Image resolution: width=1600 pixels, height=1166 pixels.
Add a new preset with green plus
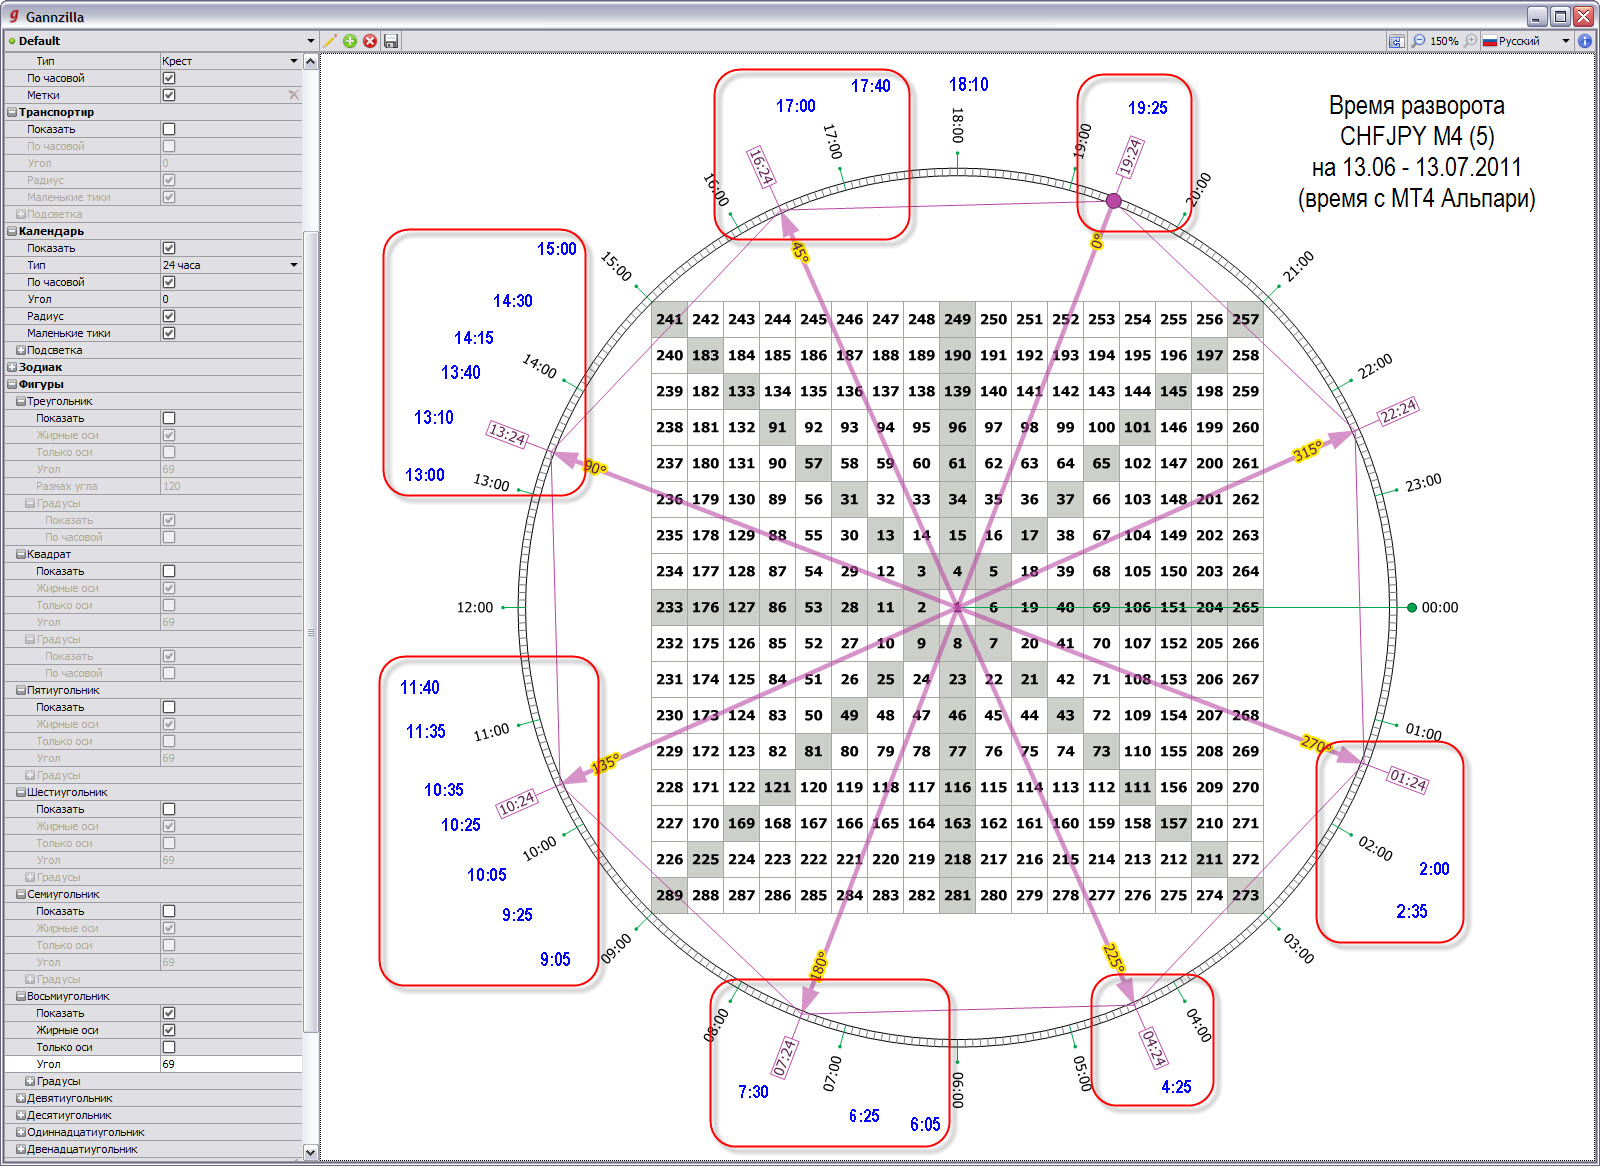tap(350, 41)
